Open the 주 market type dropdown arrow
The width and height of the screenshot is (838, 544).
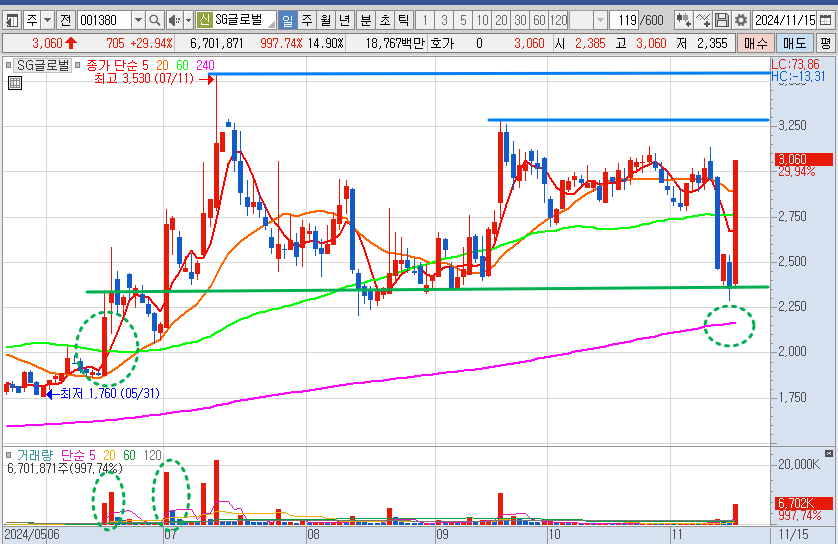48,21
